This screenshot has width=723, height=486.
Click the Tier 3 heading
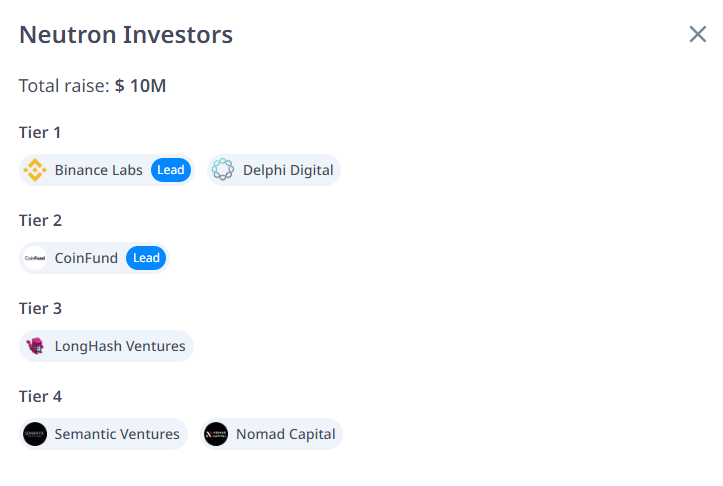40,309
